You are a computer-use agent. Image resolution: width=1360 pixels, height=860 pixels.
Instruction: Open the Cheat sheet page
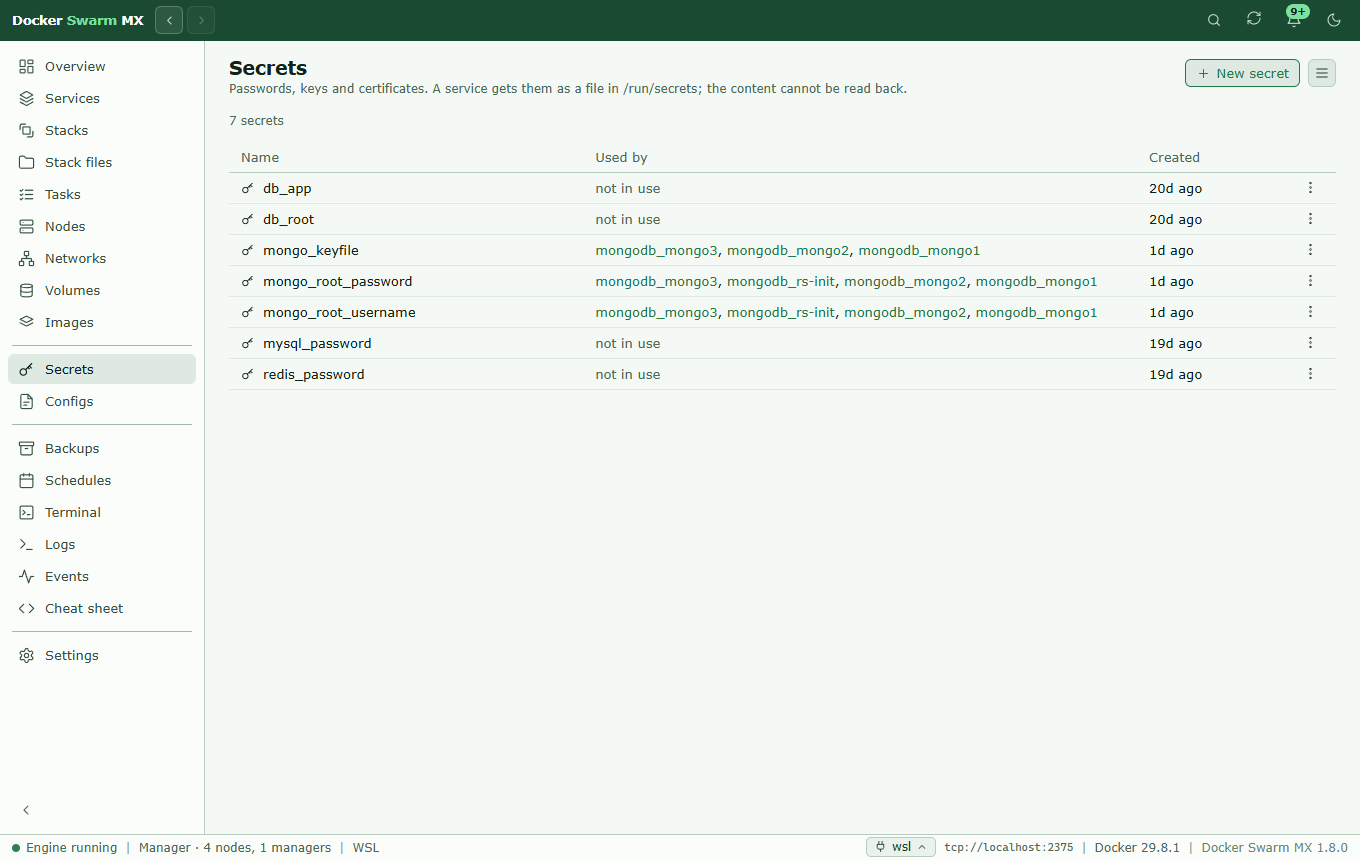pyautogui.click(x=102, y=608)
